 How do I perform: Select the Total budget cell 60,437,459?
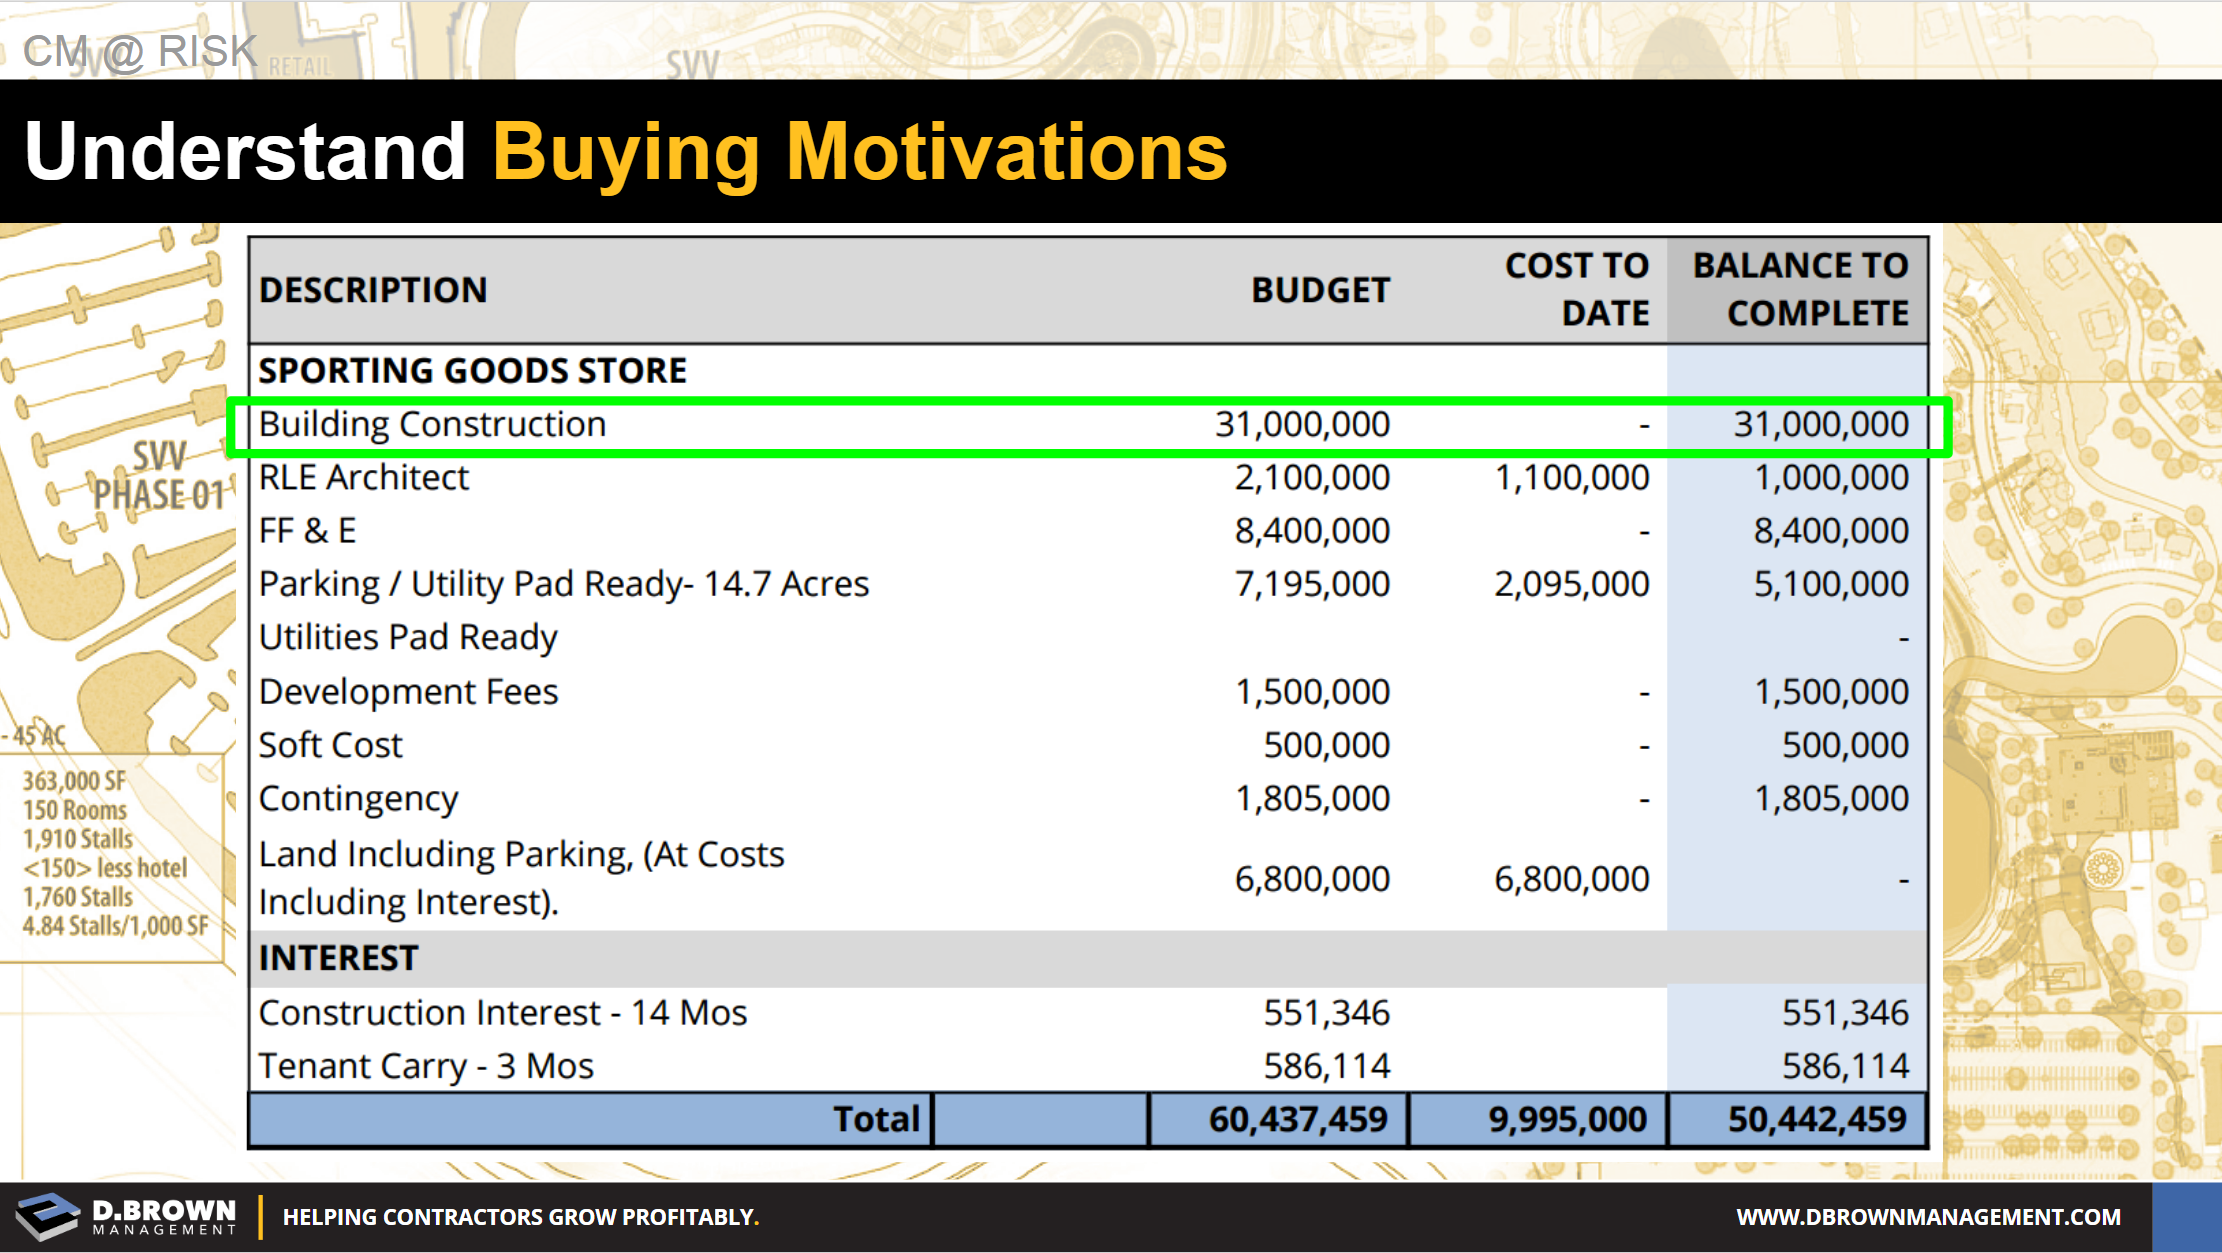(1297, 1119)
